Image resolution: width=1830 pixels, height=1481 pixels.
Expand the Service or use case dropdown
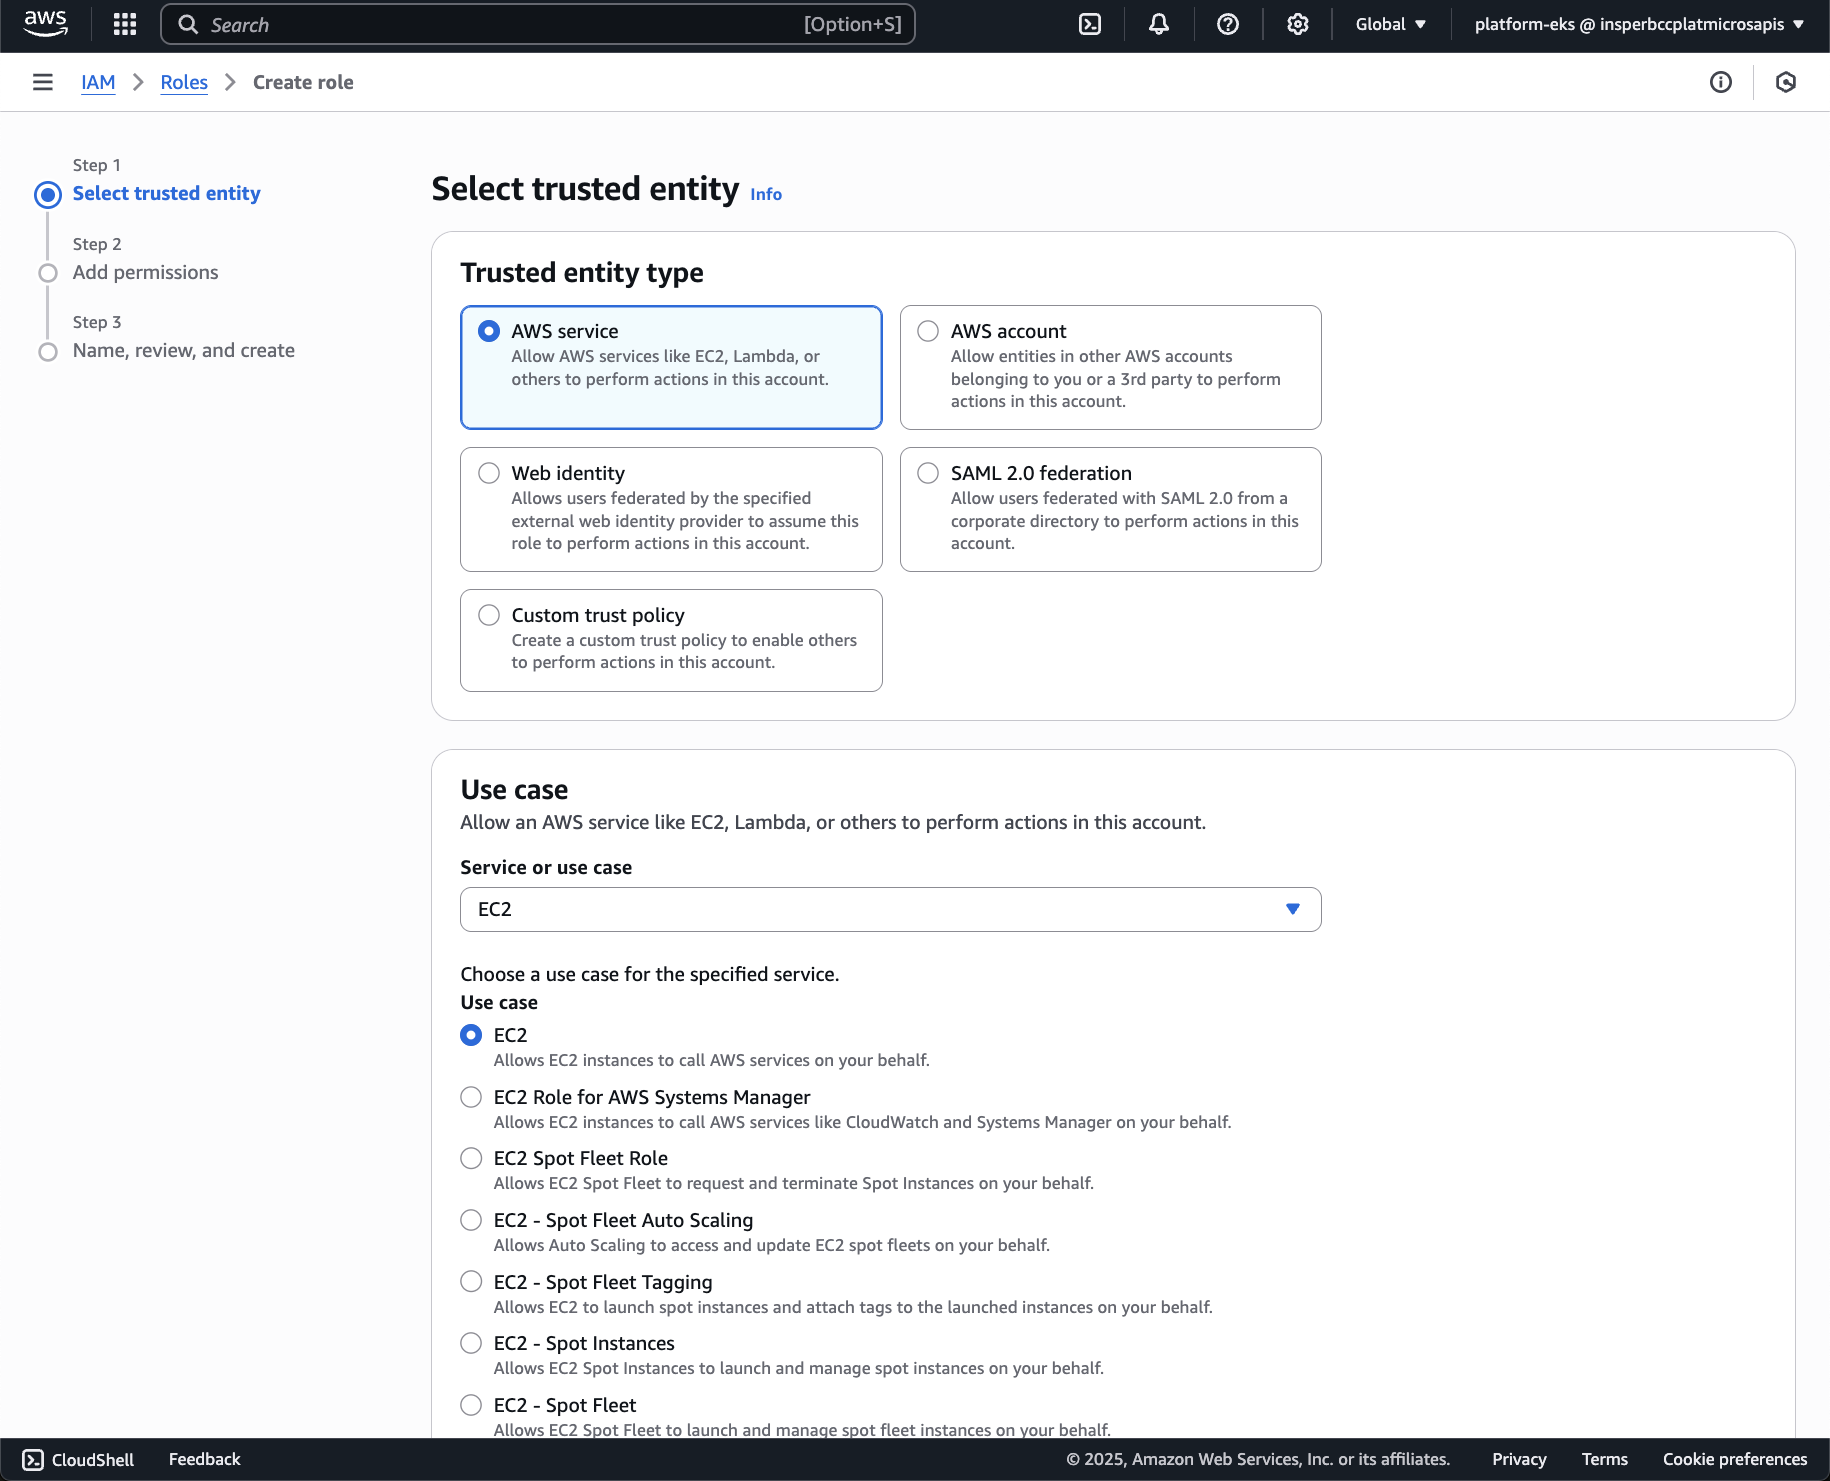pyautogui.click(x=890, y=909)
